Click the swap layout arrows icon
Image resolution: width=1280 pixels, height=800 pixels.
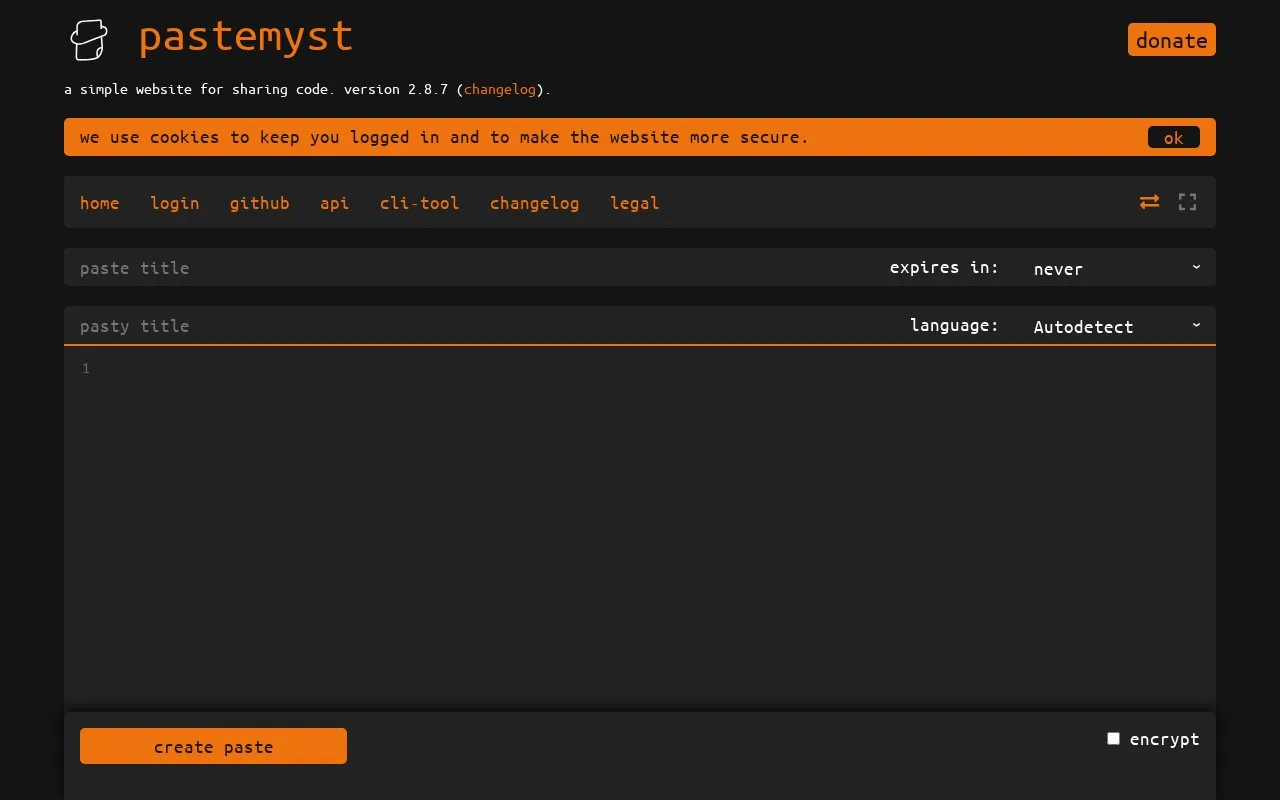pos(1150,202)
